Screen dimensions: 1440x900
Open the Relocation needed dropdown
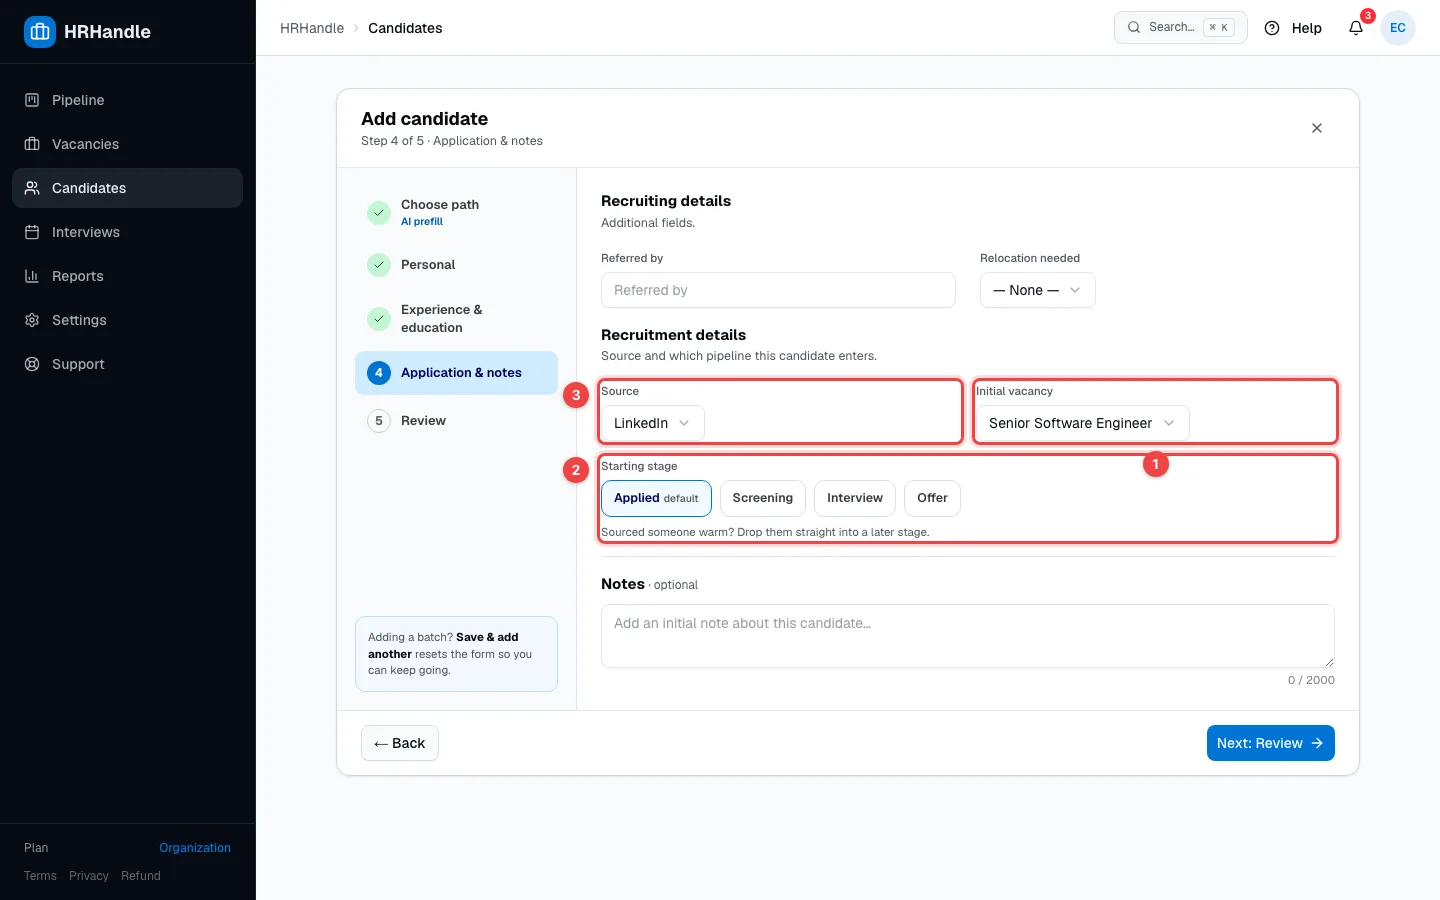[x=1037, y=290]
